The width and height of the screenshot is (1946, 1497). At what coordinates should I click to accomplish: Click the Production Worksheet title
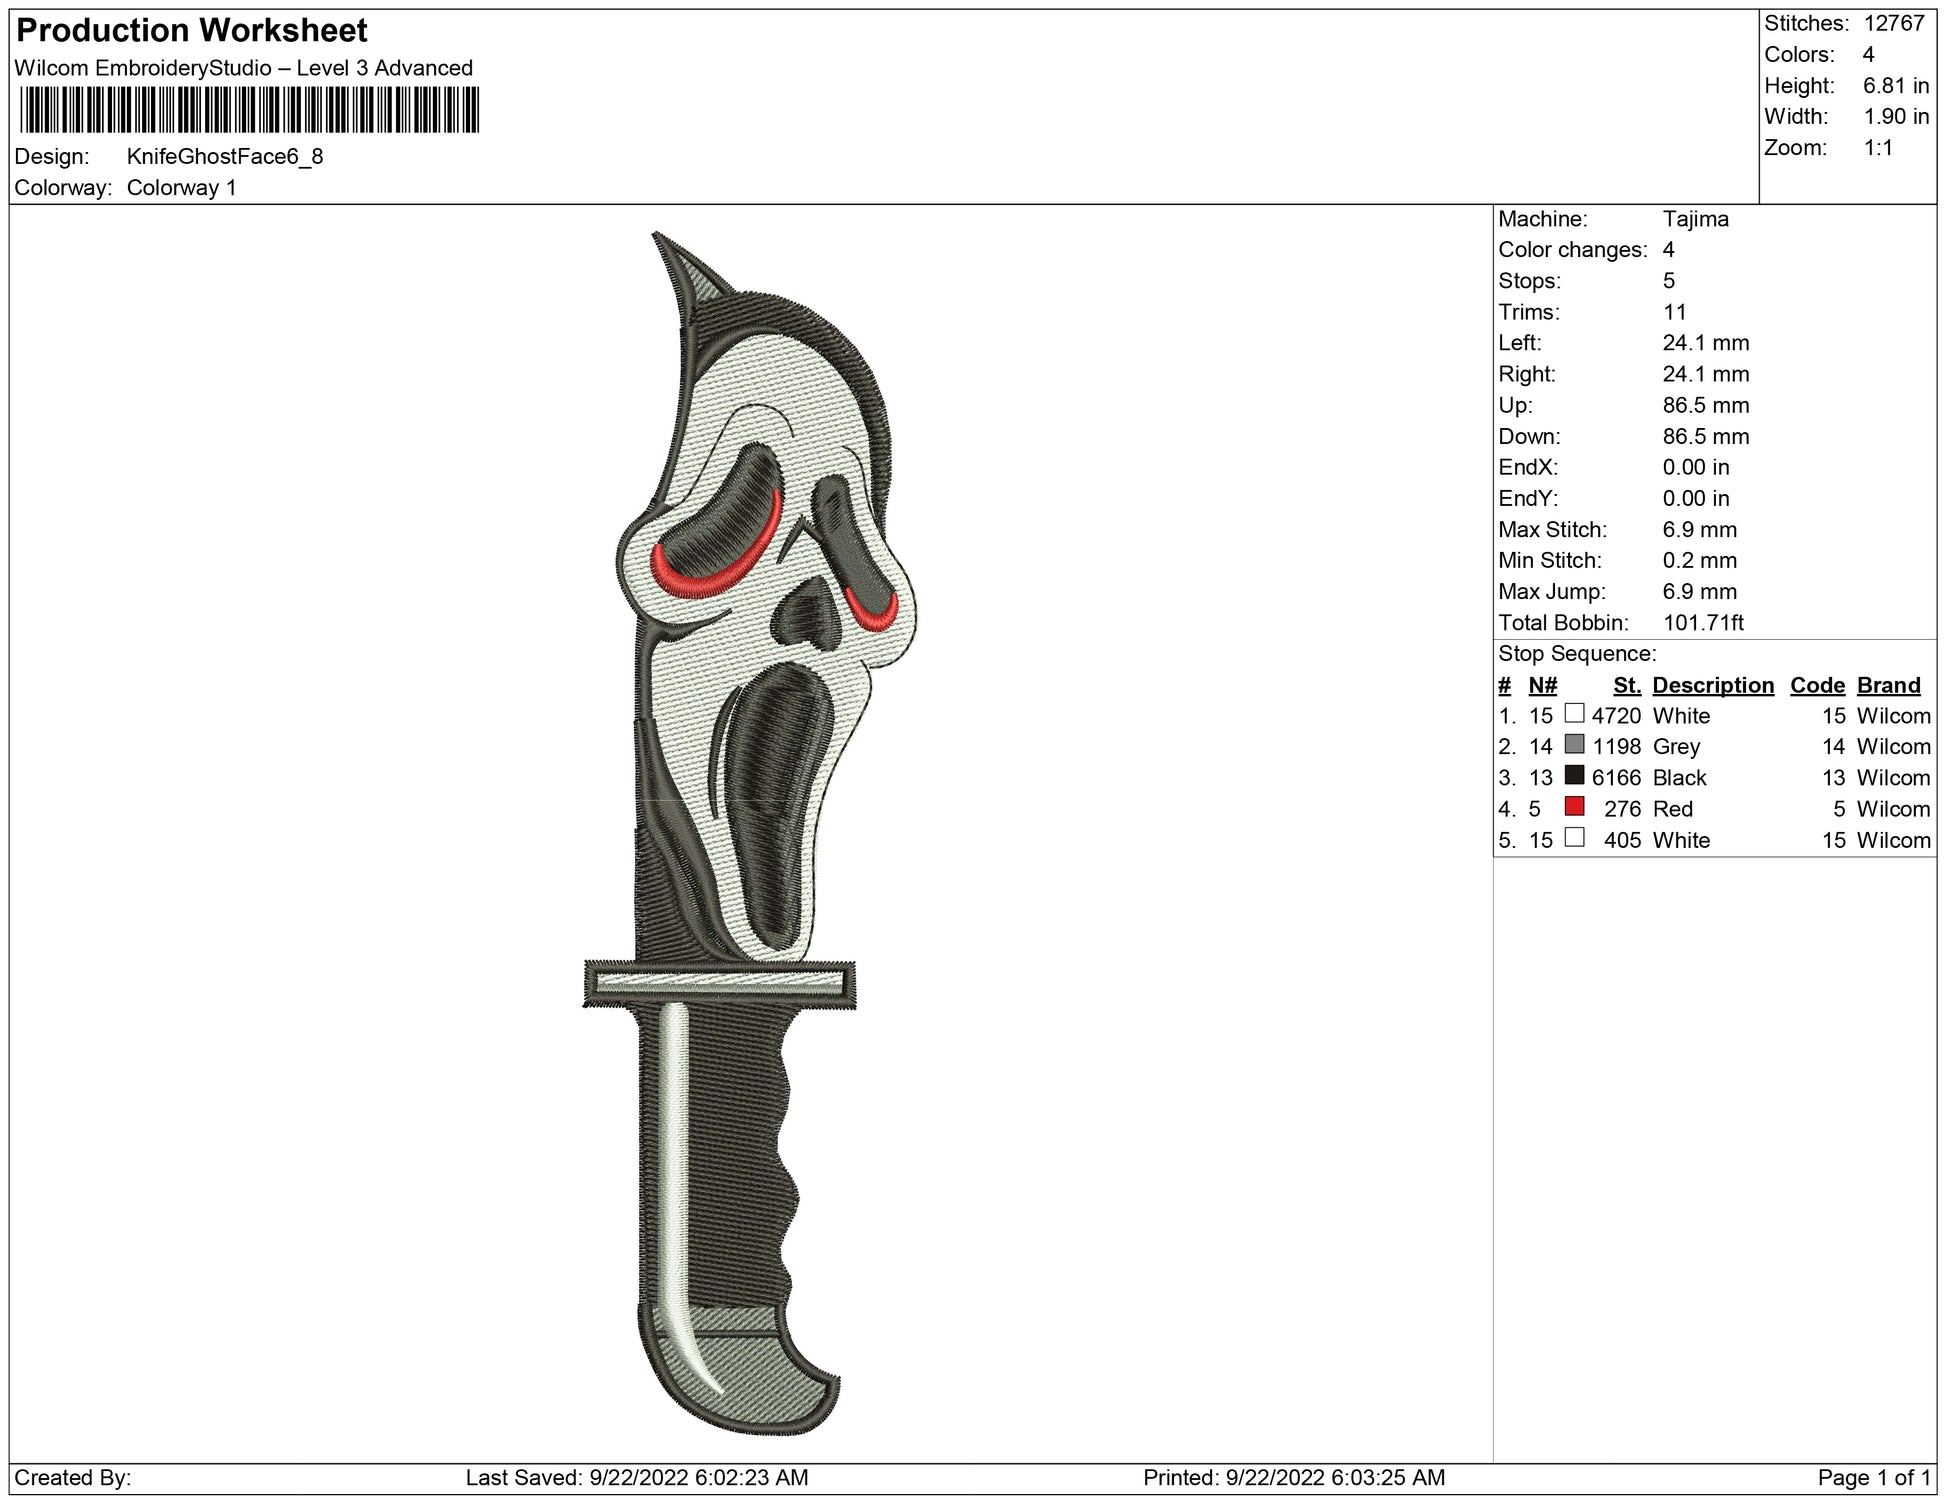[192, 31]
